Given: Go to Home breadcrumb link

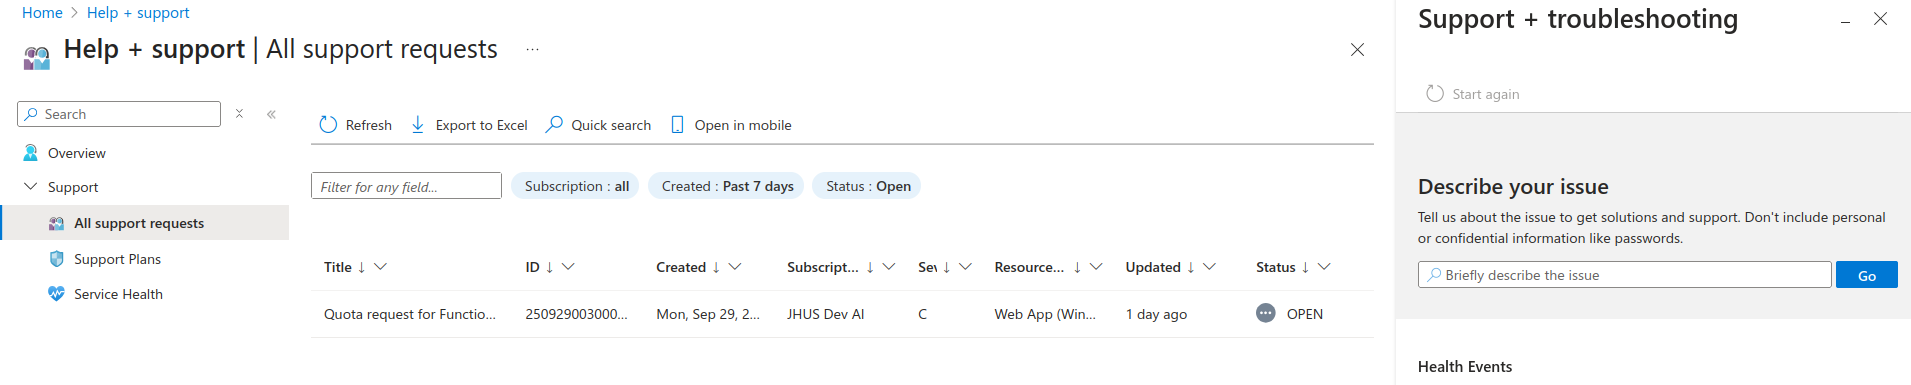Looking at the screenshot, I should tap(42, 13).
